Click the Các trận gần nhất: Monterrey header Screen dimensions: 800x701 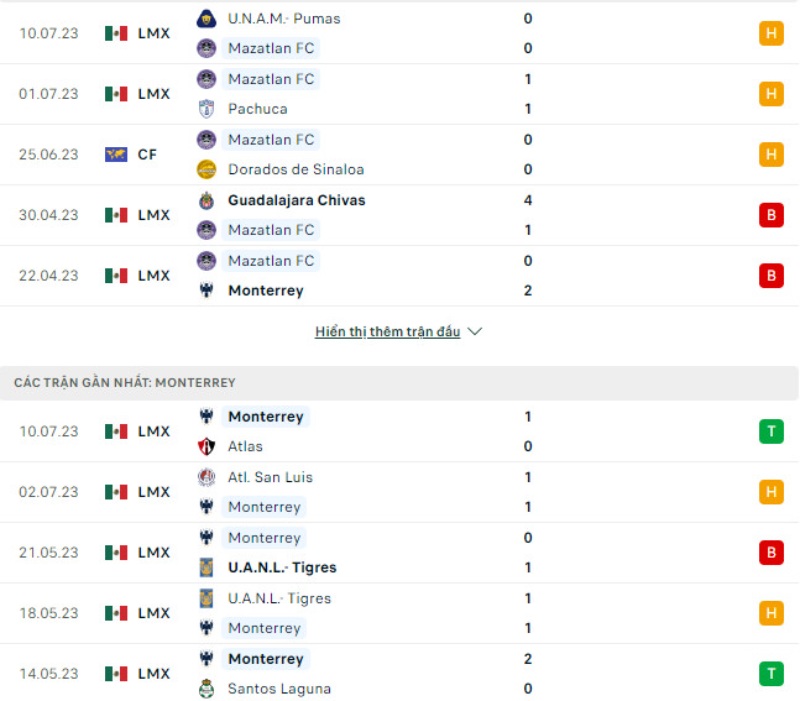coord(125,383)
